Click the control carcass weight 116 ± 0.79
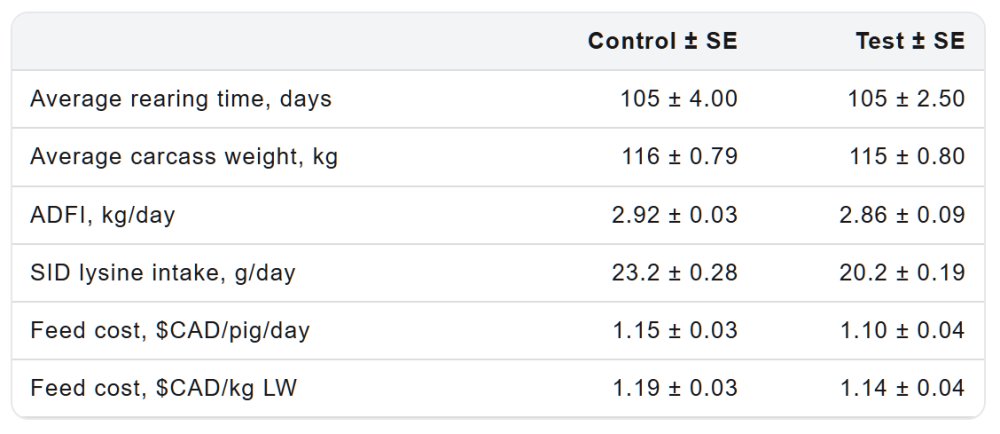1000x434 pixels. pyautogui.click(x=678, y=157)
